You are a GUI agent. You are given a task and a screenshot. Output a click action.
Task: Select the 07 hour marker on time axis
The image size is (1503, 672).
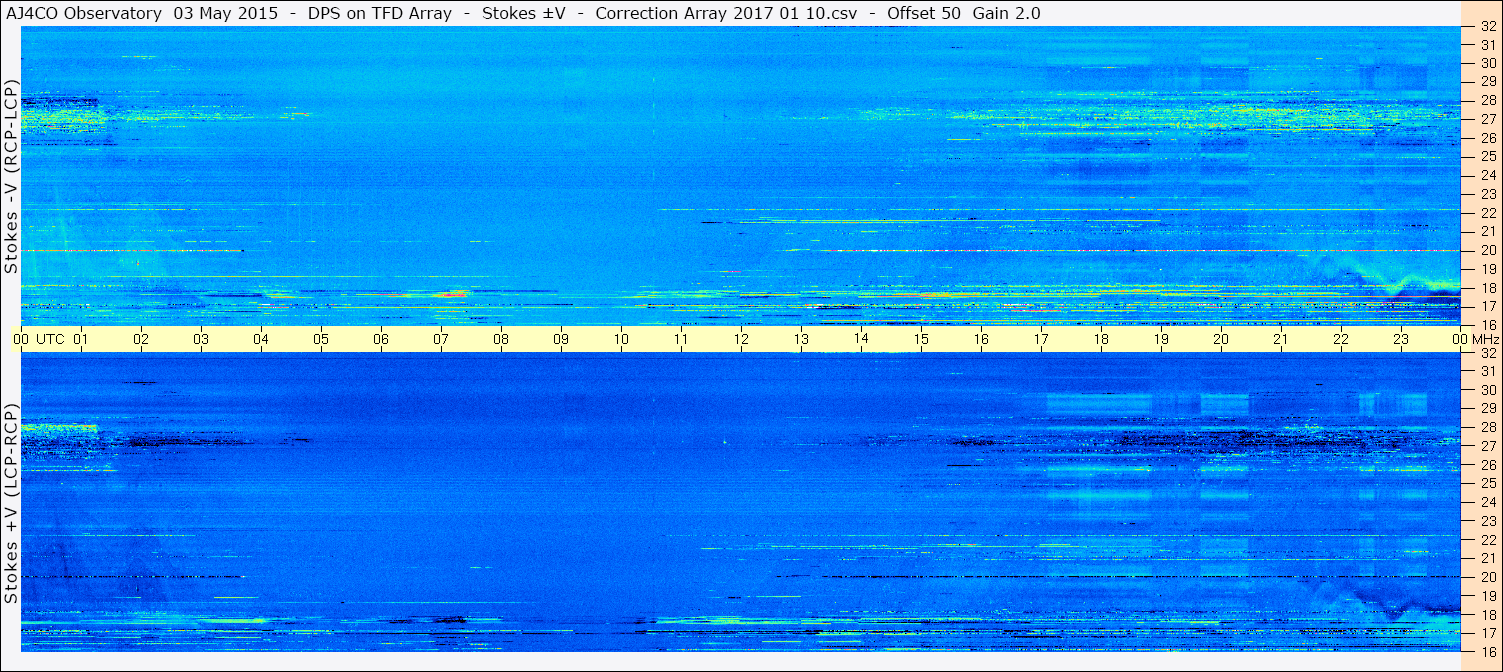441,339
